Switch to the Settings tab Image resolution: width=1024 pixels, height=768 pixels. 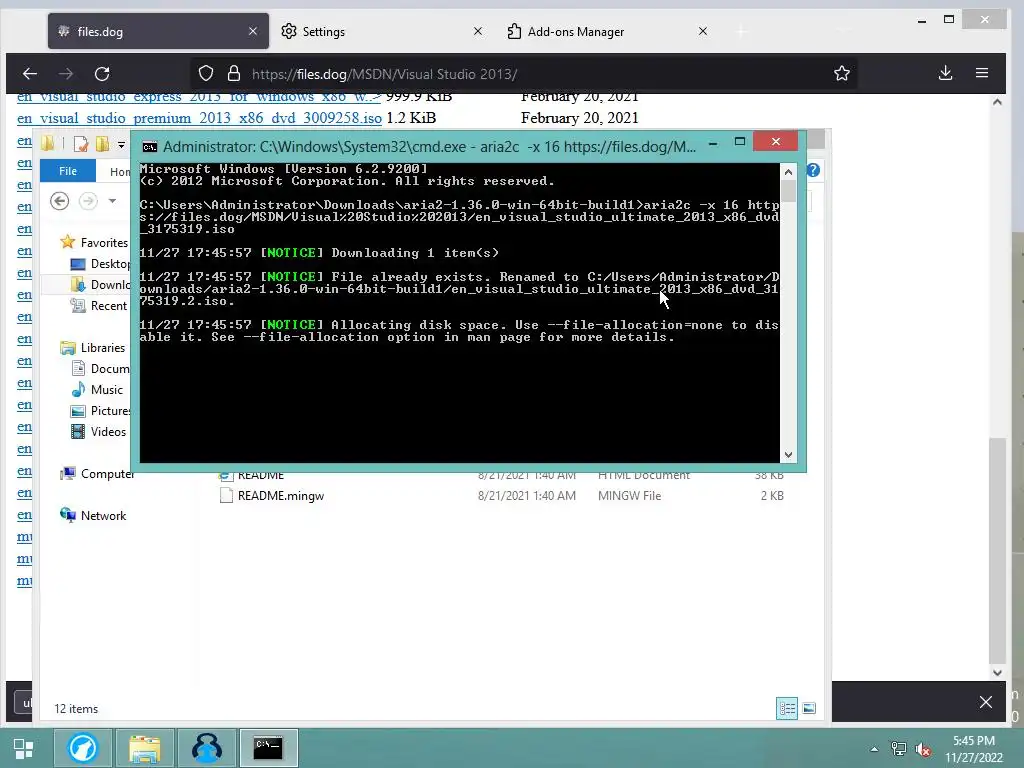pyautogui.click(x=382, y=31)
